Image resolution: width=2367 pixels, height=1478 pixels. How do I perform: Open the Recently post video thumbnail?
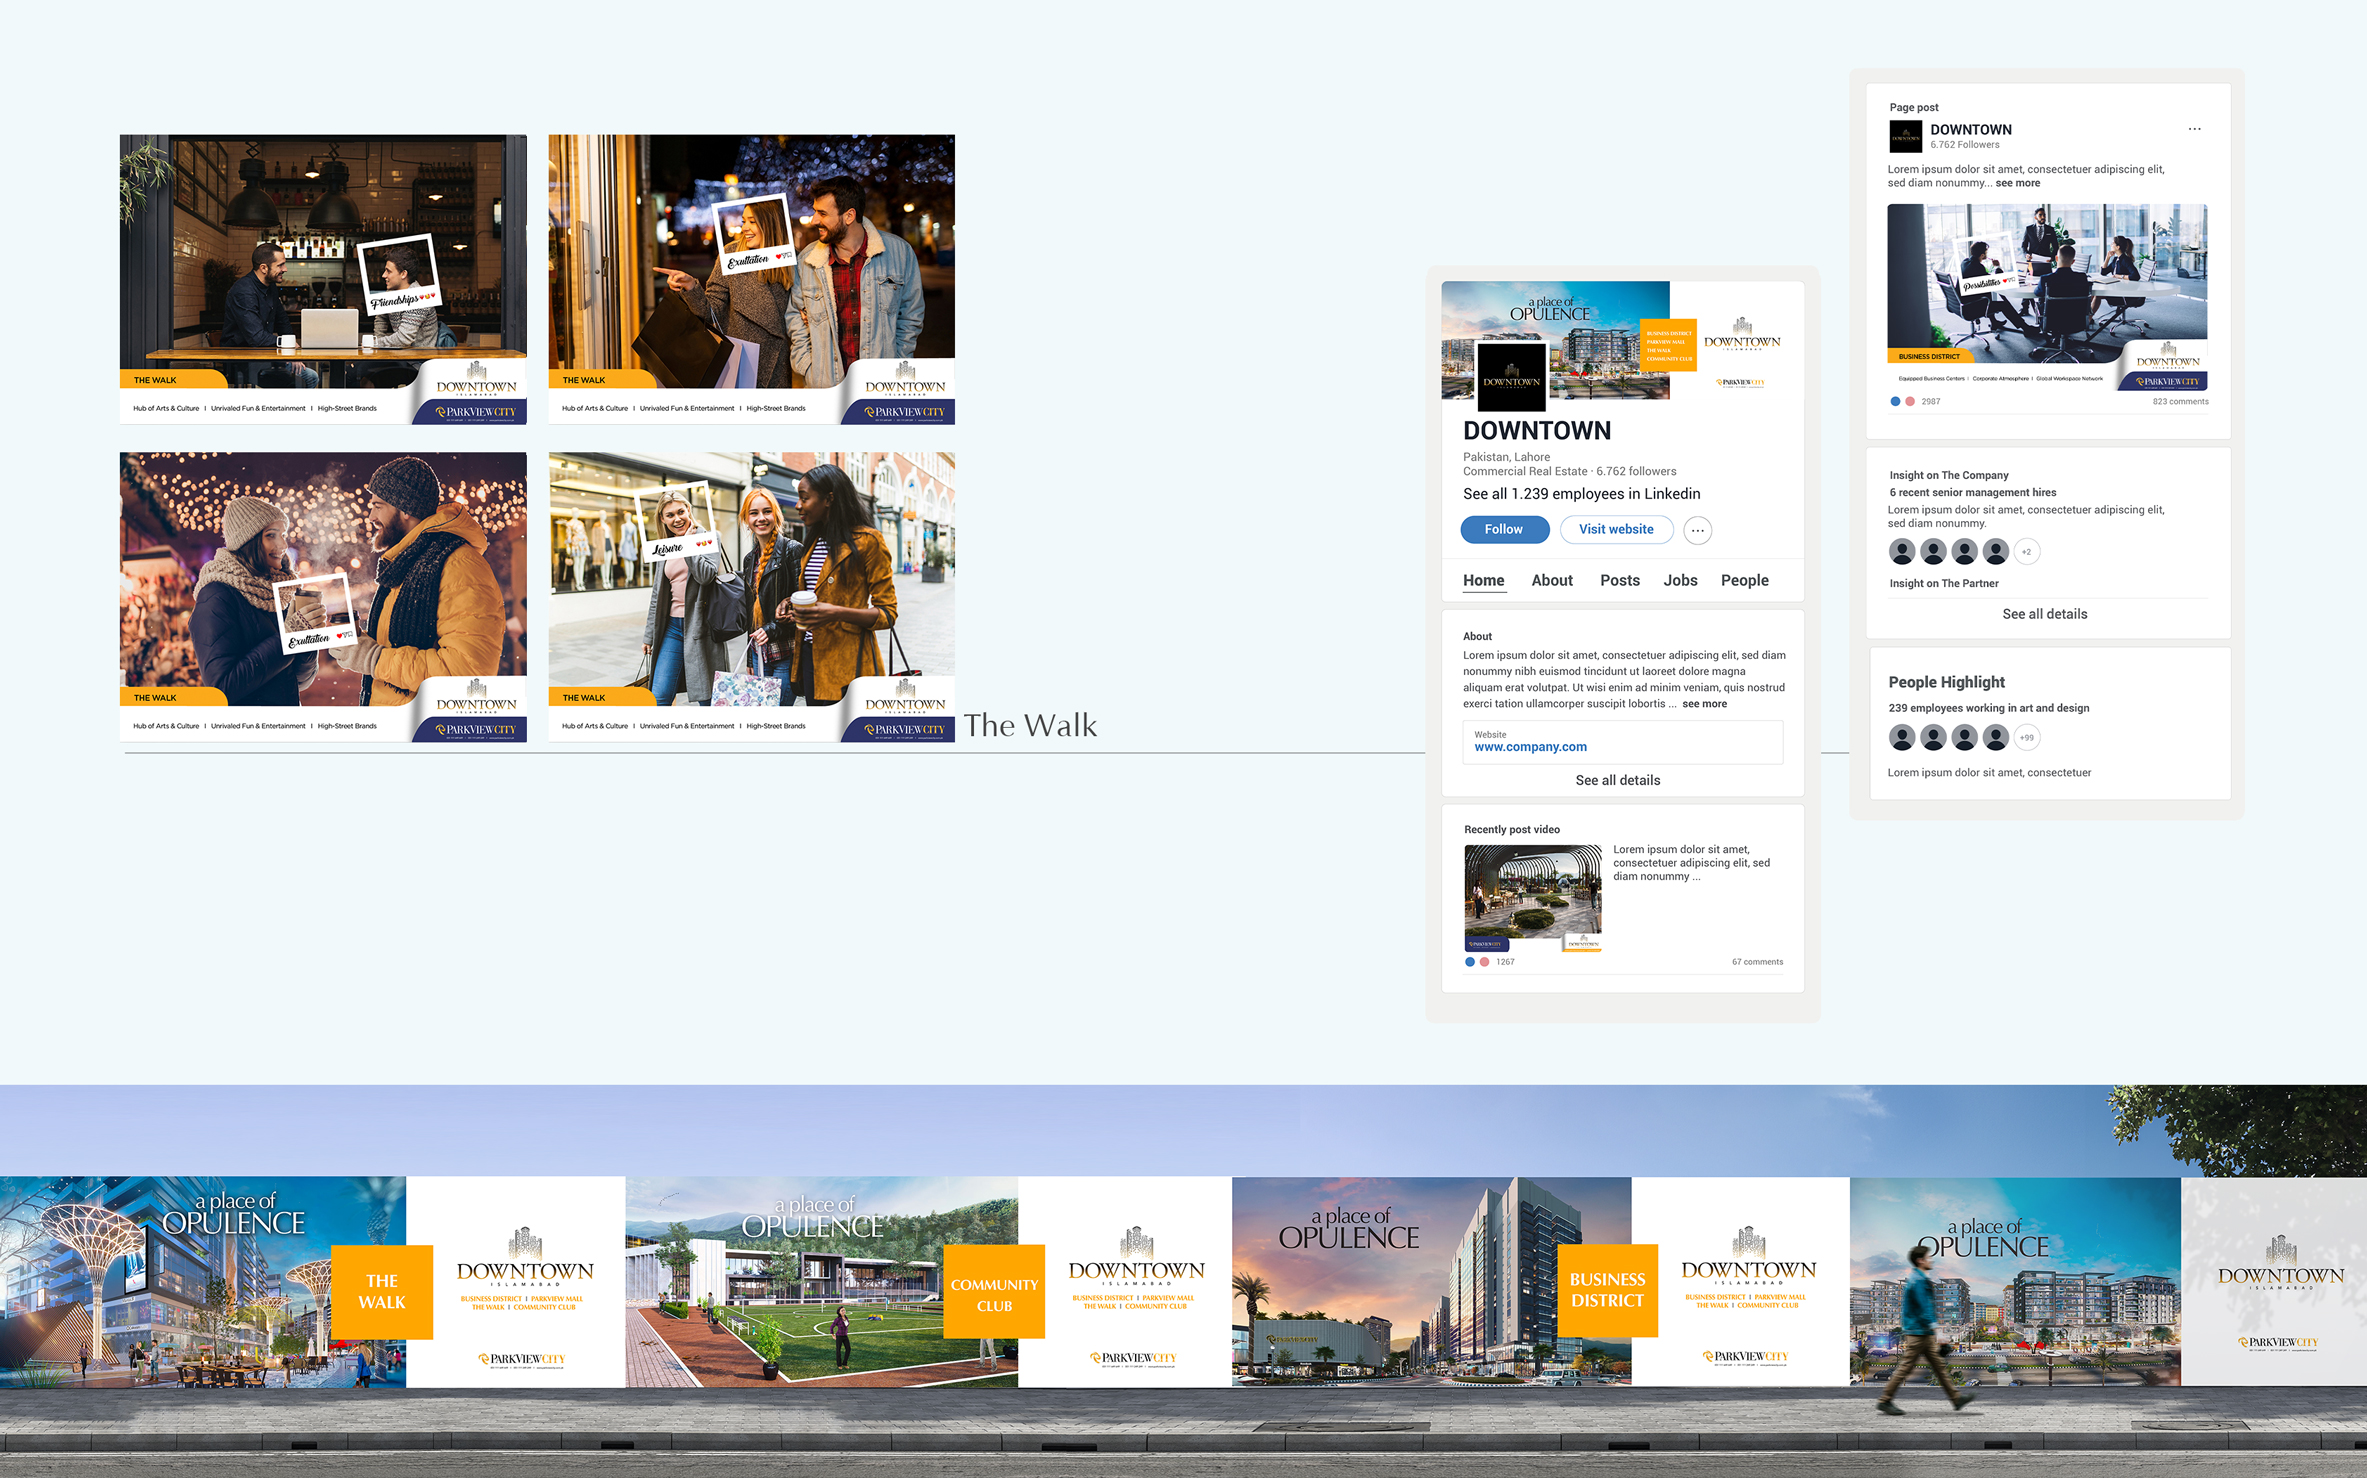click(1532, 897)
